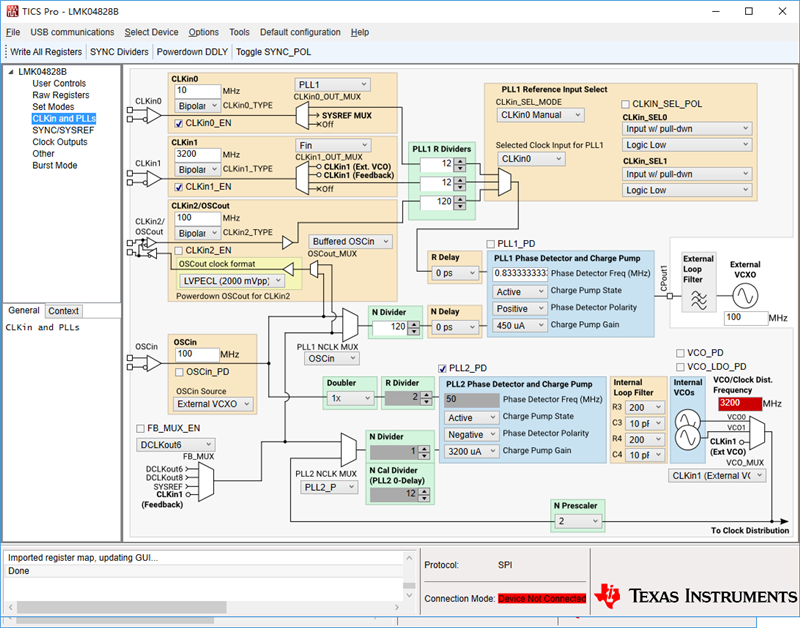Click the red 3200 MHz VCO frequency field
The image size is (800, 628).
740,403
